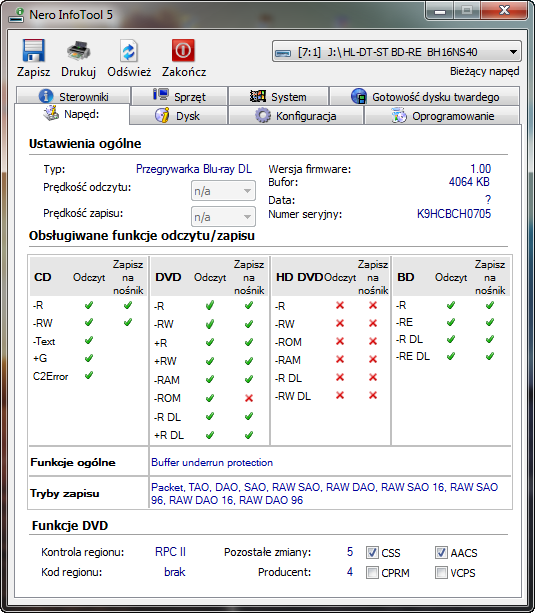Toggle the AACS checkbox
Screen dimensions: 535x613
click(x=441, y=552)
